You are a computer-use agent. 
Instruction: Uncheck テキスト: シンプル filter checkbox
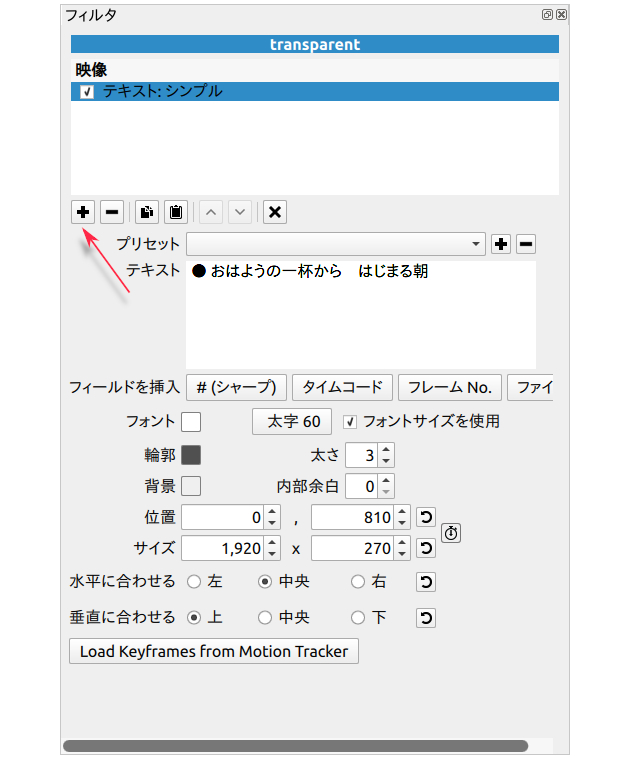coord(87,92)
